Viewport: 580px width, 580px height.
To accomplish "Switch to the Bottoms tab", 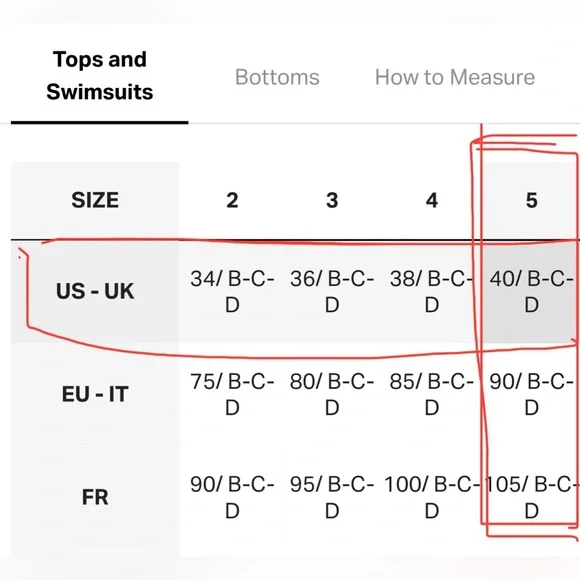I will (x=277, y=77).
